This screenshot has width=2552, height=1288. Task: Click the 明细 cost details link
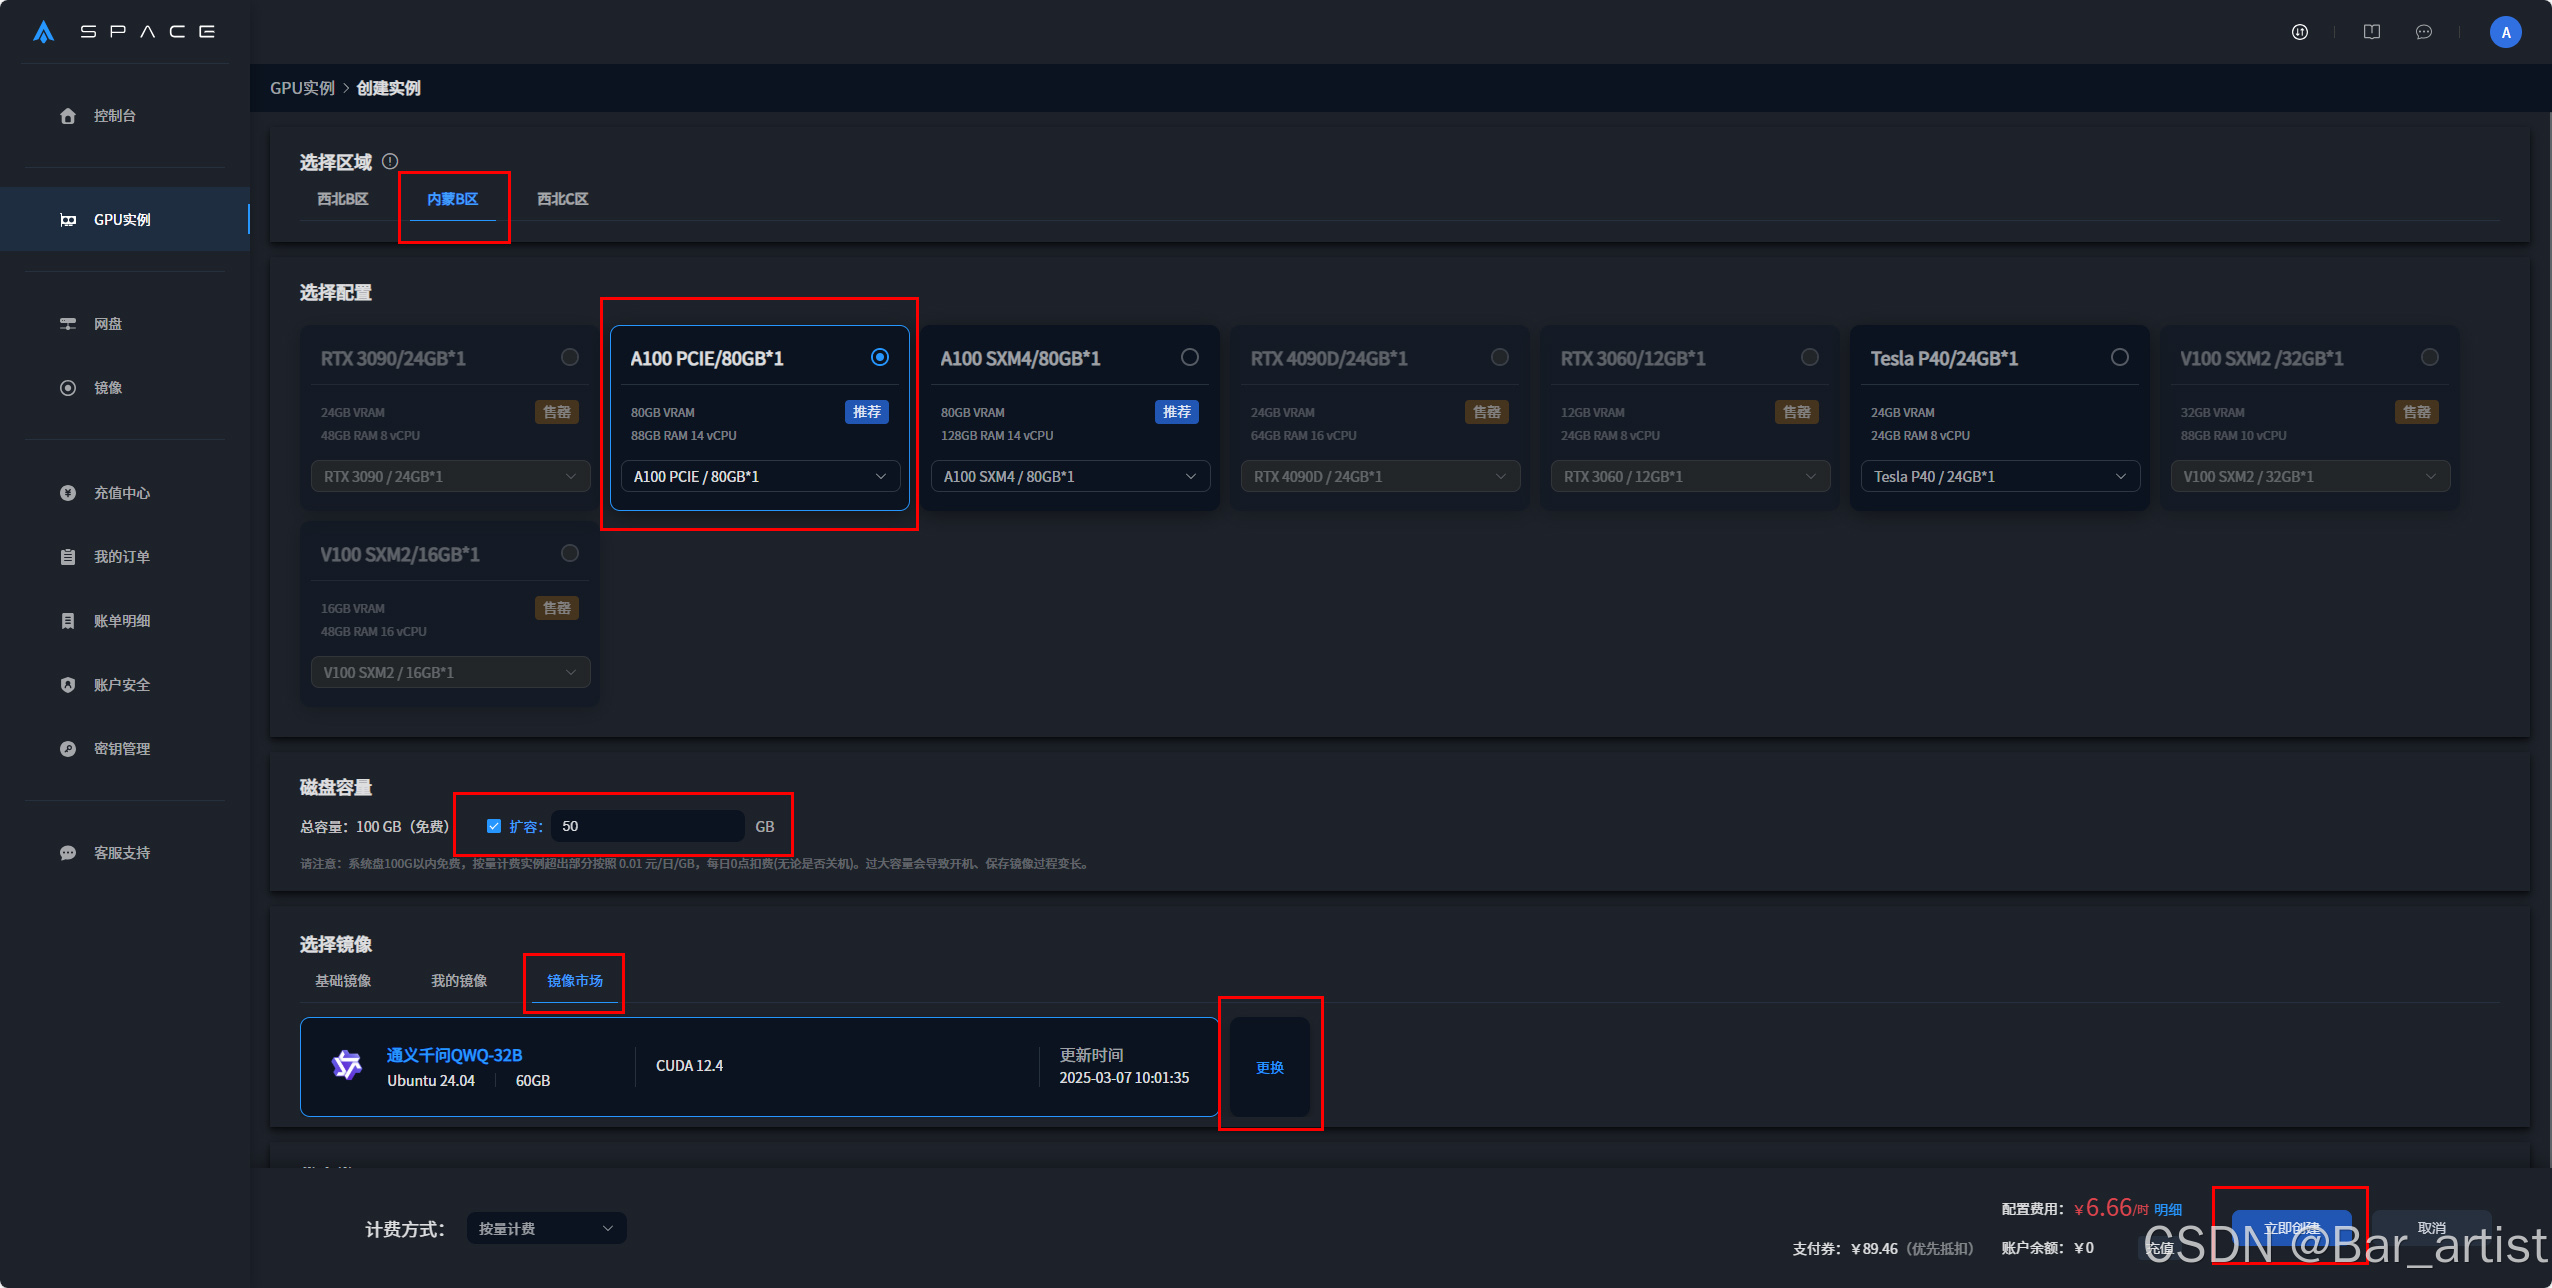coord(2168,1209)
